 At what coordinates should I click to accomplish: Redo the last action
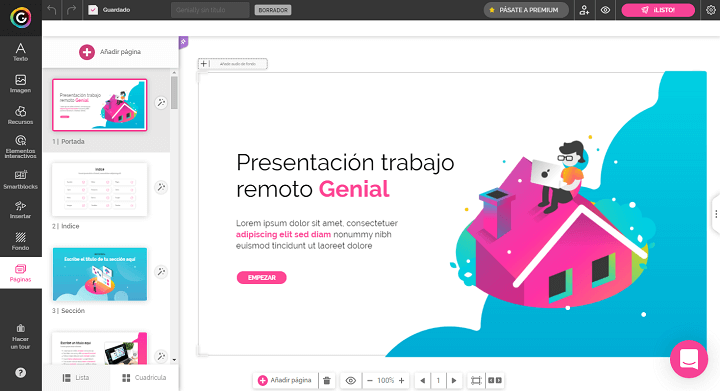[71, 10]
